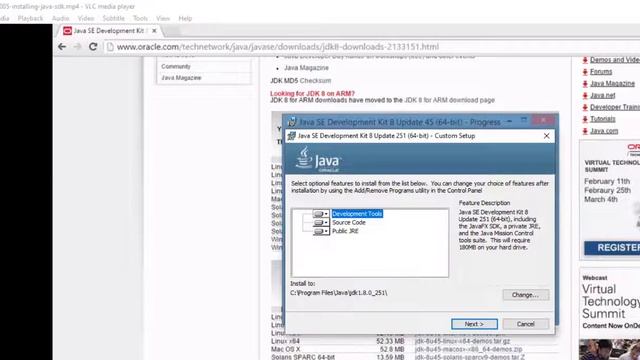Click Cancel in the Custom Setup dialog
This screenshot has width=640, height=360.
[526, 324]
